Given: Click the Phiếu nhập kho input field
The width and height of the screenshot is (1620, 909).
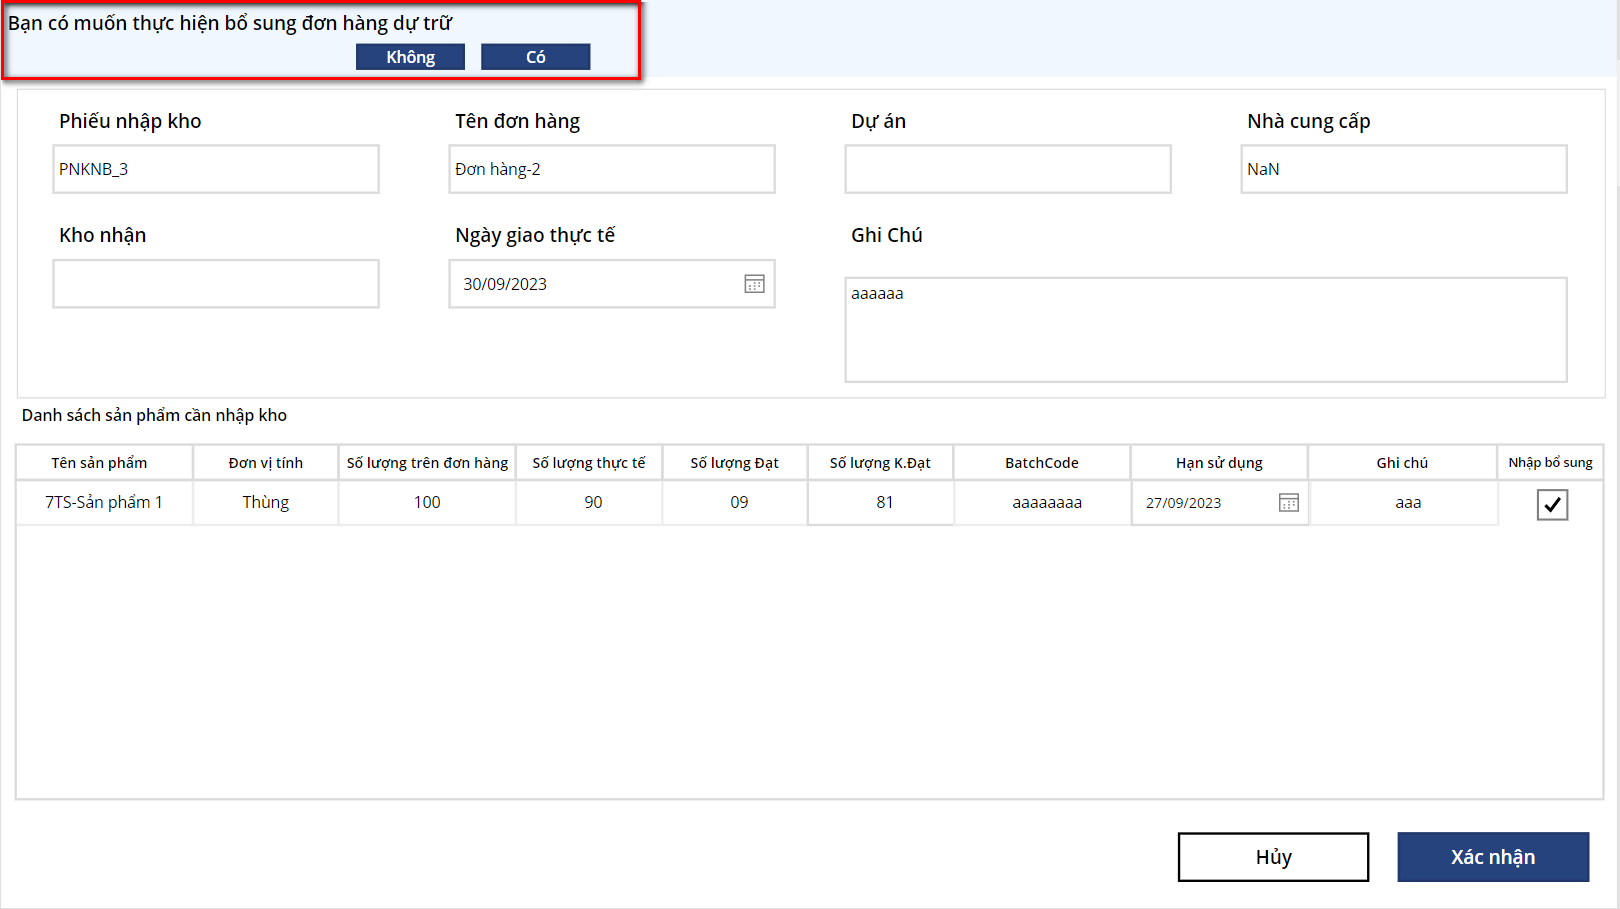Looking at the screenshot, I should click(215, 169).
